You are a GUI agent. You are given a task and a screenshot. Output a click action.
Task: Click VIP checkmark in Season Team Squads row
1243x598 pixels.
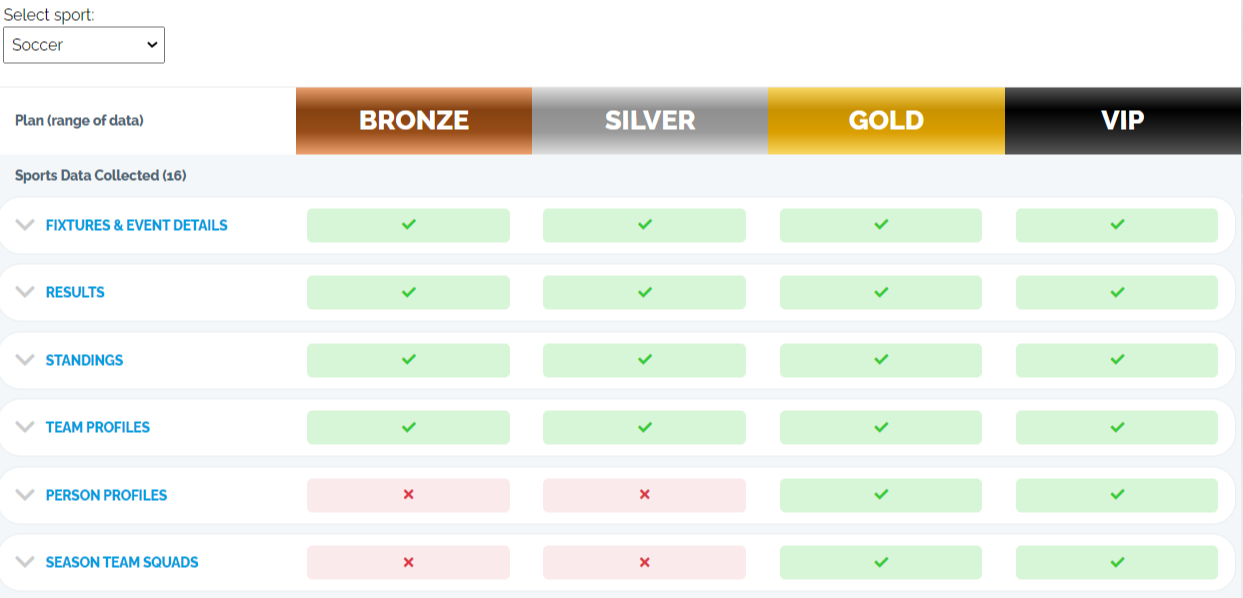(x=1117, y=562)
